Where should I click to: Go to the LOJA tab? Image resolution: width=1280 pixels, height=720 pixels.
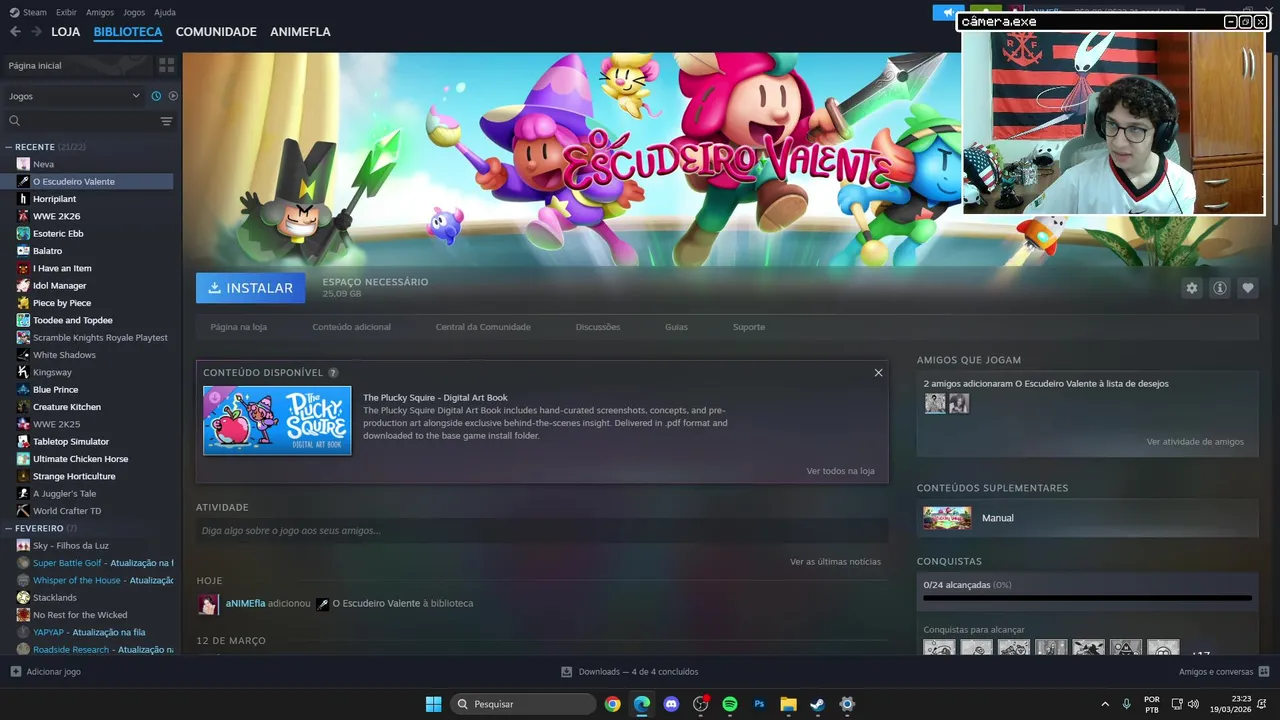point(66,32)
